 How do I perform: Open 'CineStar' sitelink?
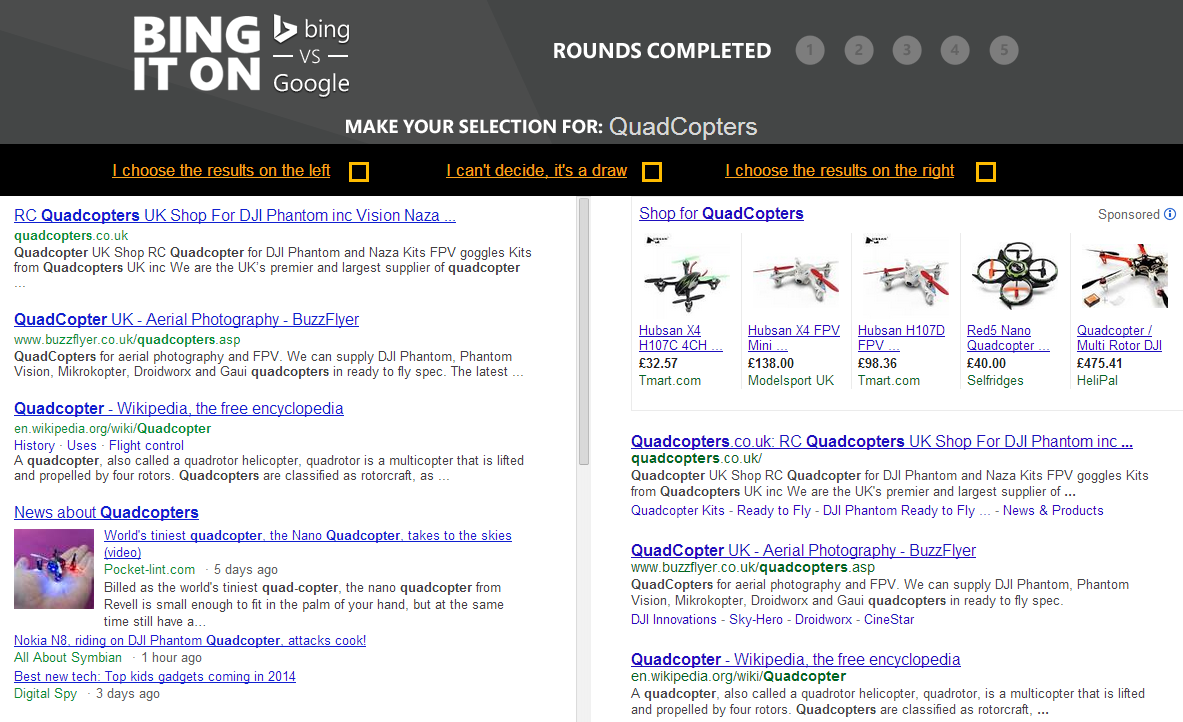[889, 619]
